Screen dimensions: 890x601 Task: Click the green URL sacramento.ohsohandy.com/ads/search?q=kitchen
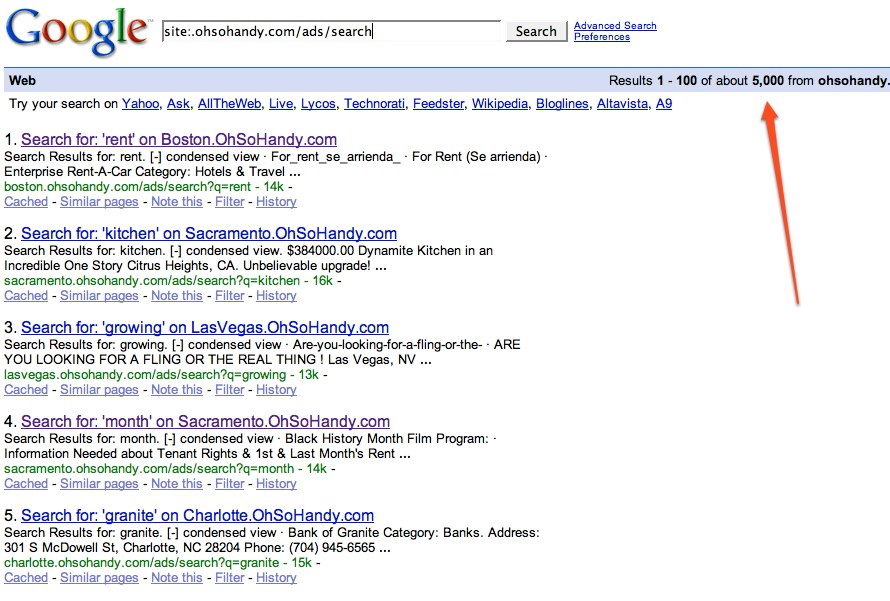pos(152,281)
